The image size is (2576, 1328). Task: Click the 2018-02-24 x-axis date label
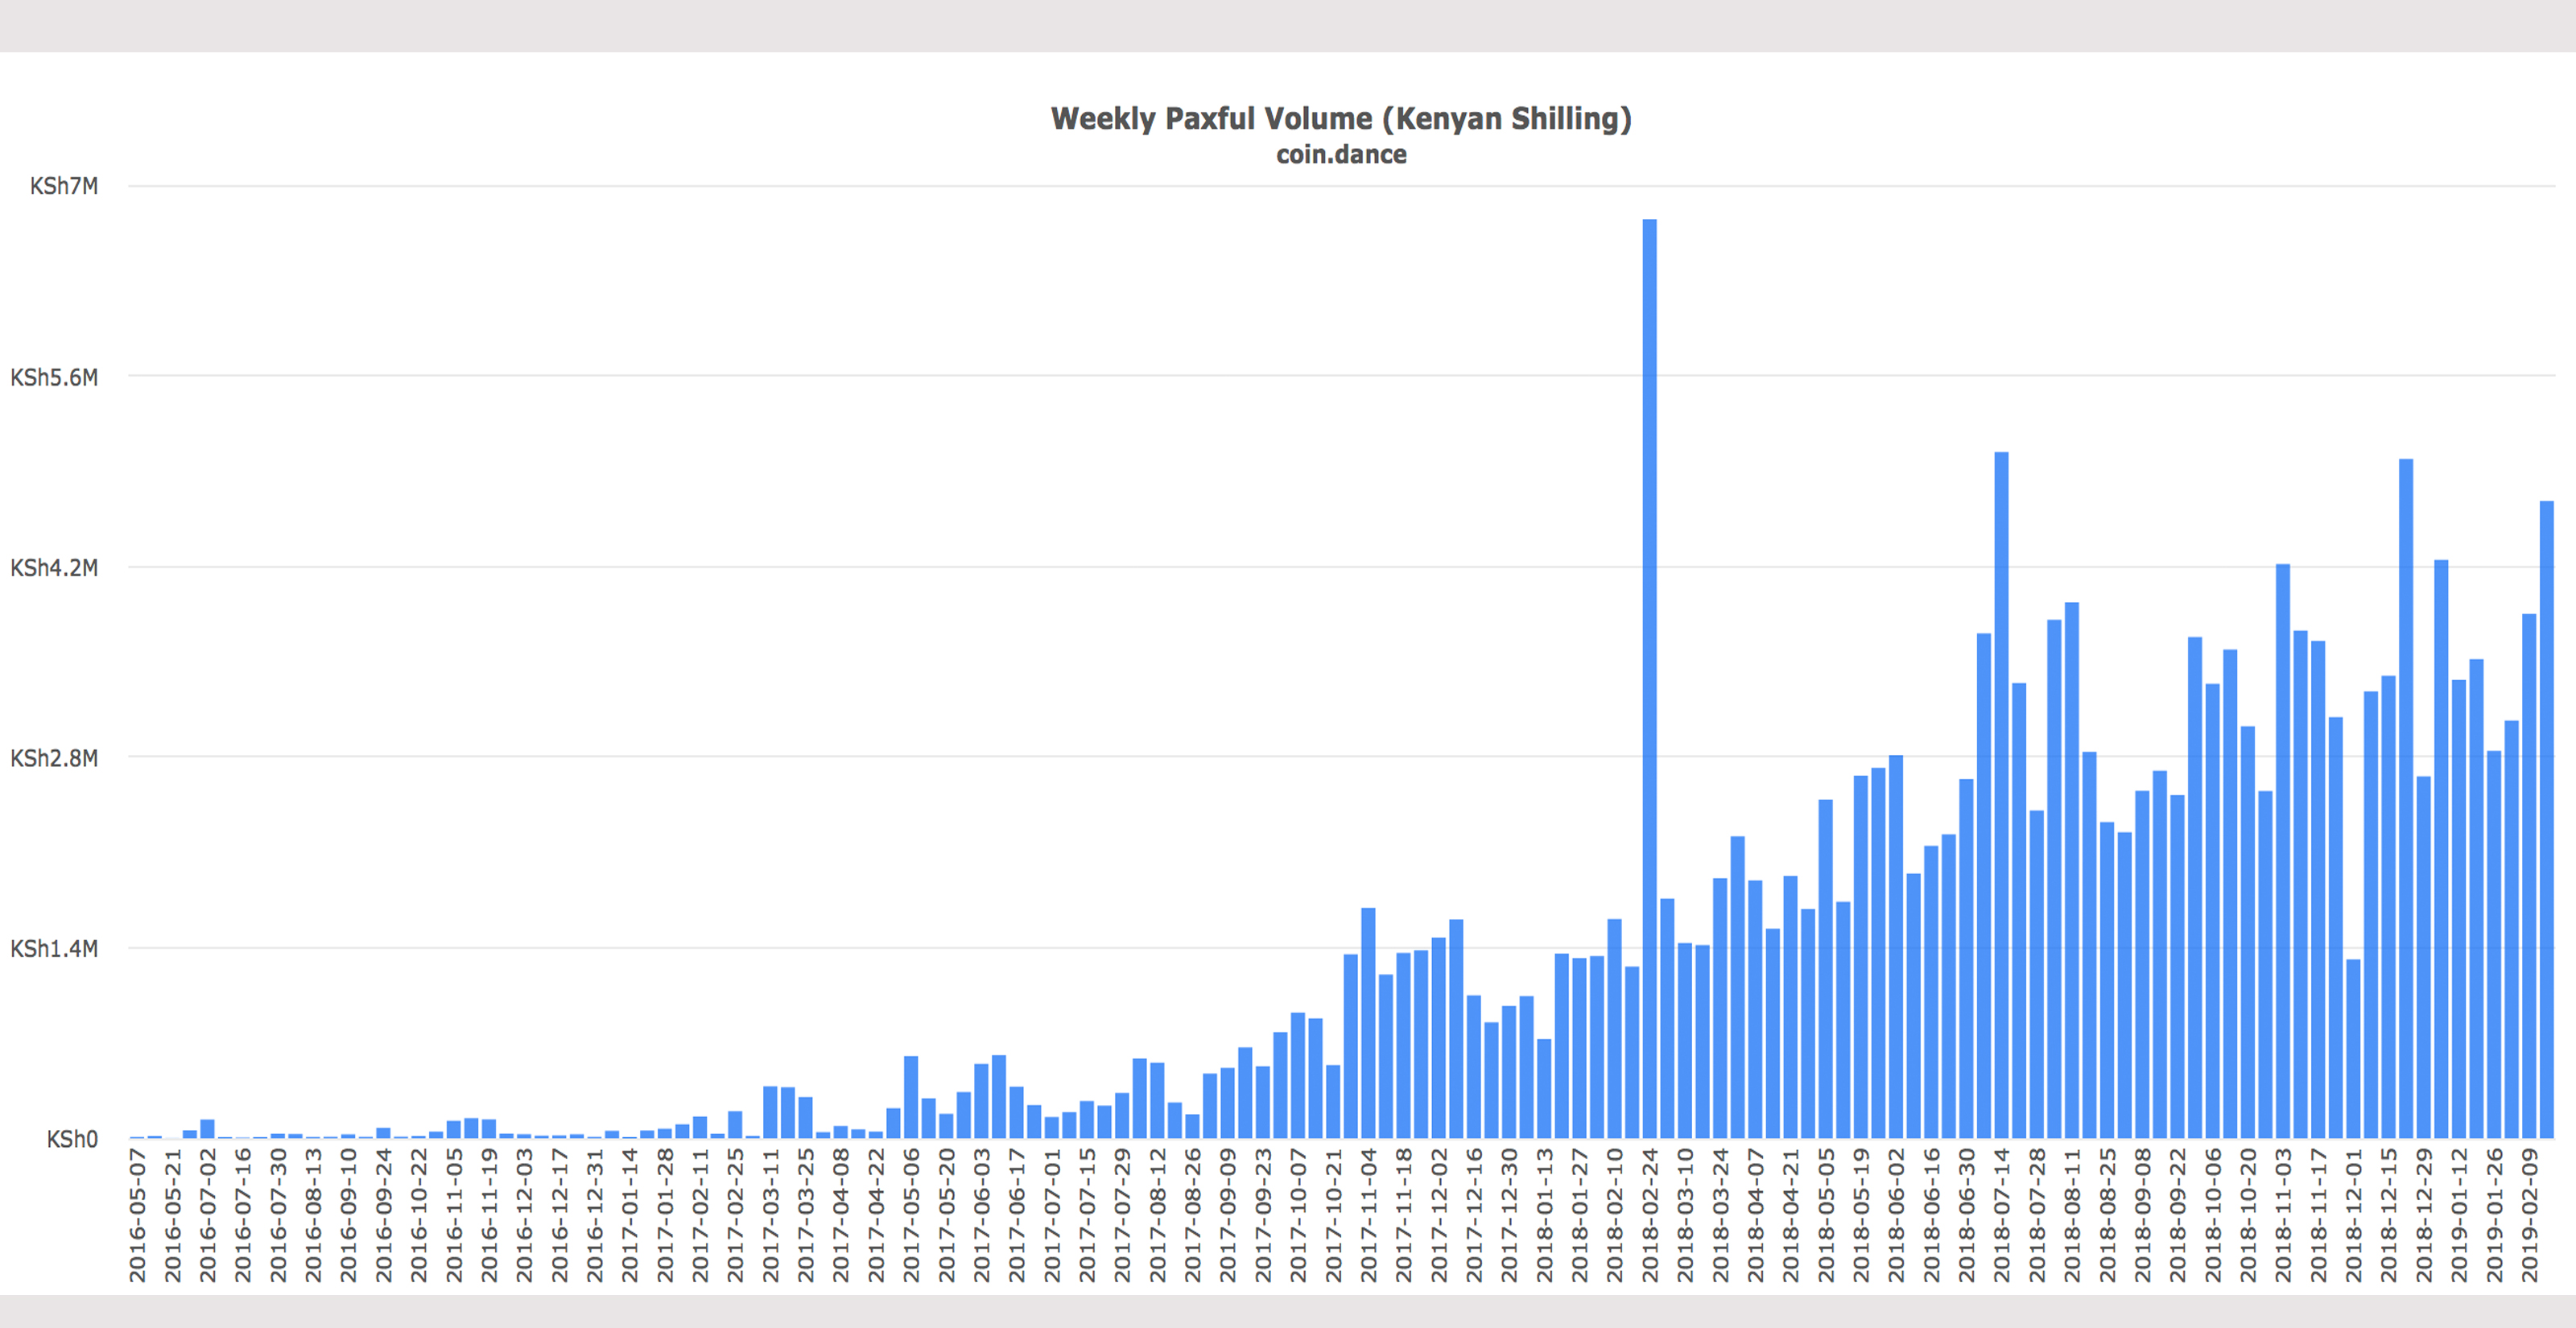1650,1215
